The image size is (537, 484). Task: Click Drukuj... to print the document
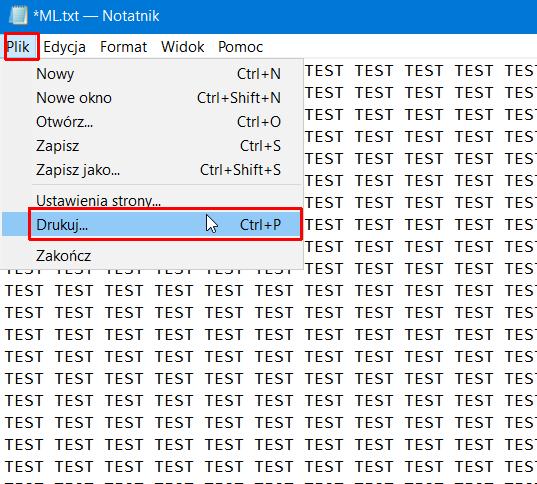(151, 225)
